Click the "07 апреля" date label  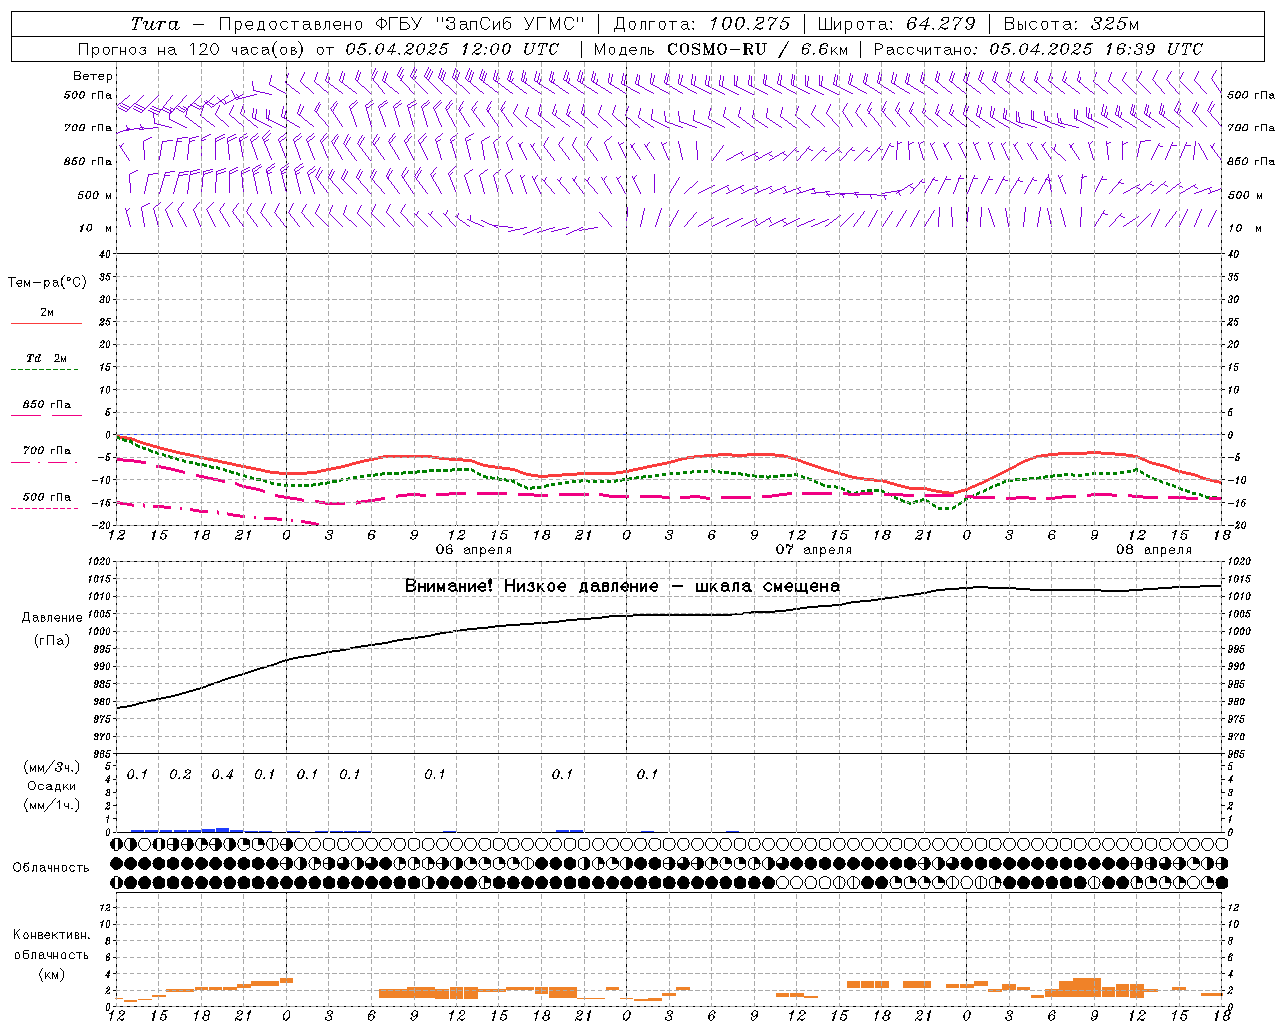tap(814, 550)
